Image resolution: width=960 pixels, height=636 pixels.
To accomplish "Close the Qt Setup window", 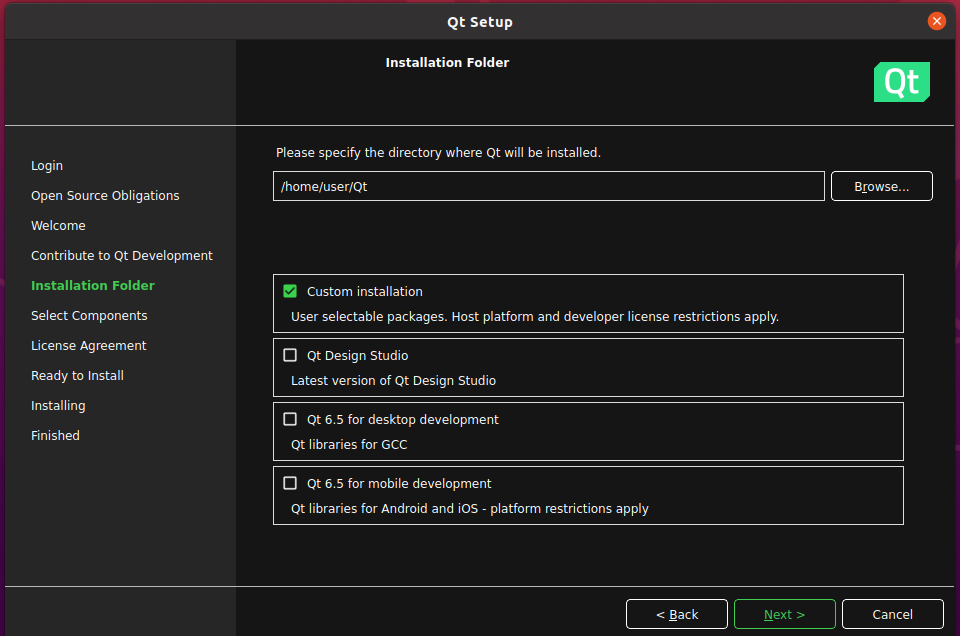I will (936, 21).
